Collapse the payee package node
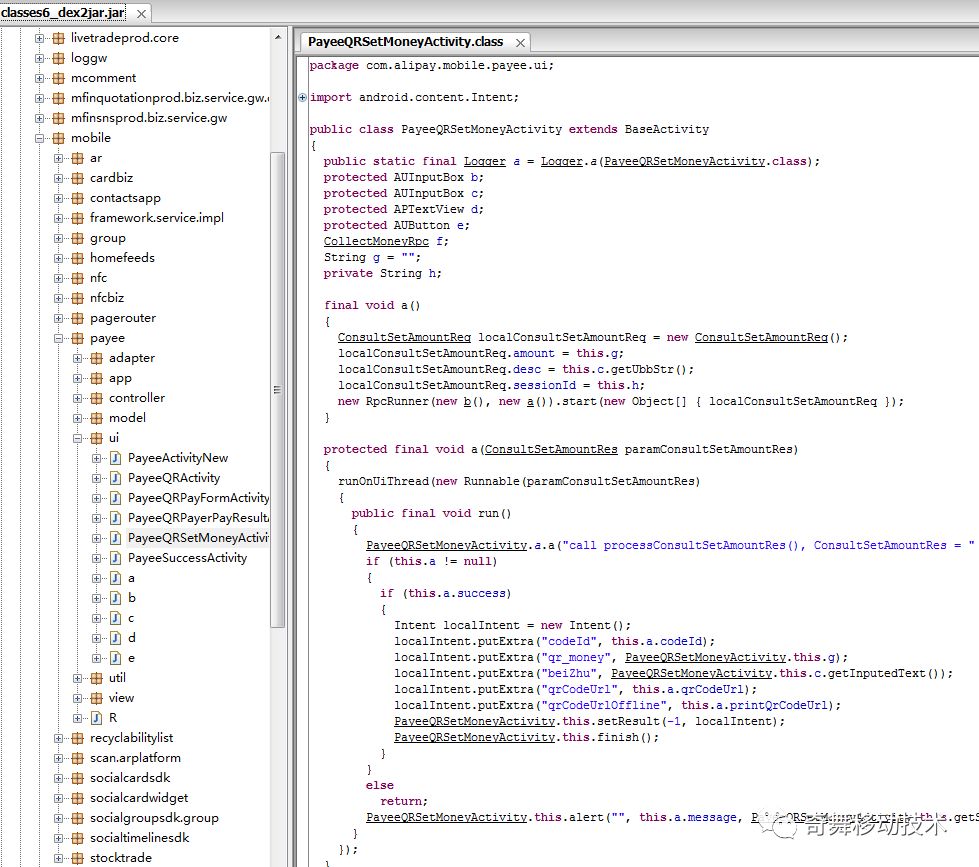This screenshot has height=867, width=979. tap(59, 338)
